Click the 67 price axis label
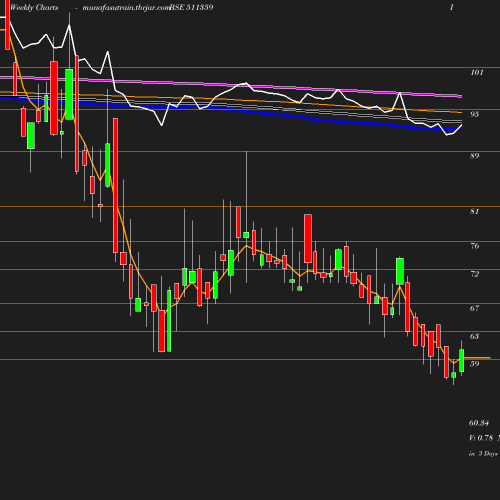This screenshot has height=500, width=500. coord(475,308)
